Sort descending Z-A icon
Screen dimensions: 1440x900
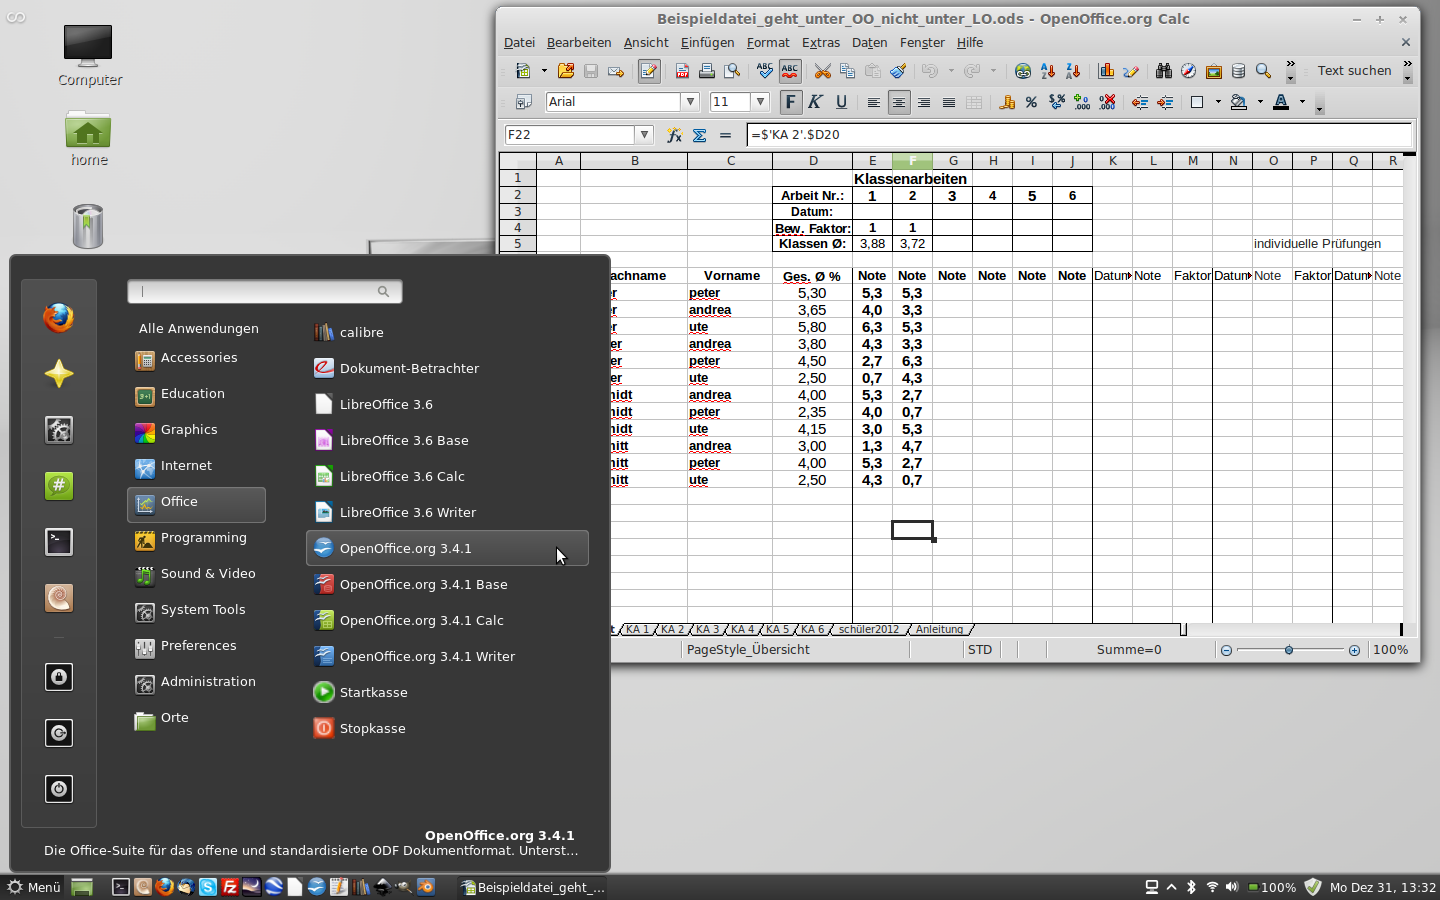(1073, 71)
